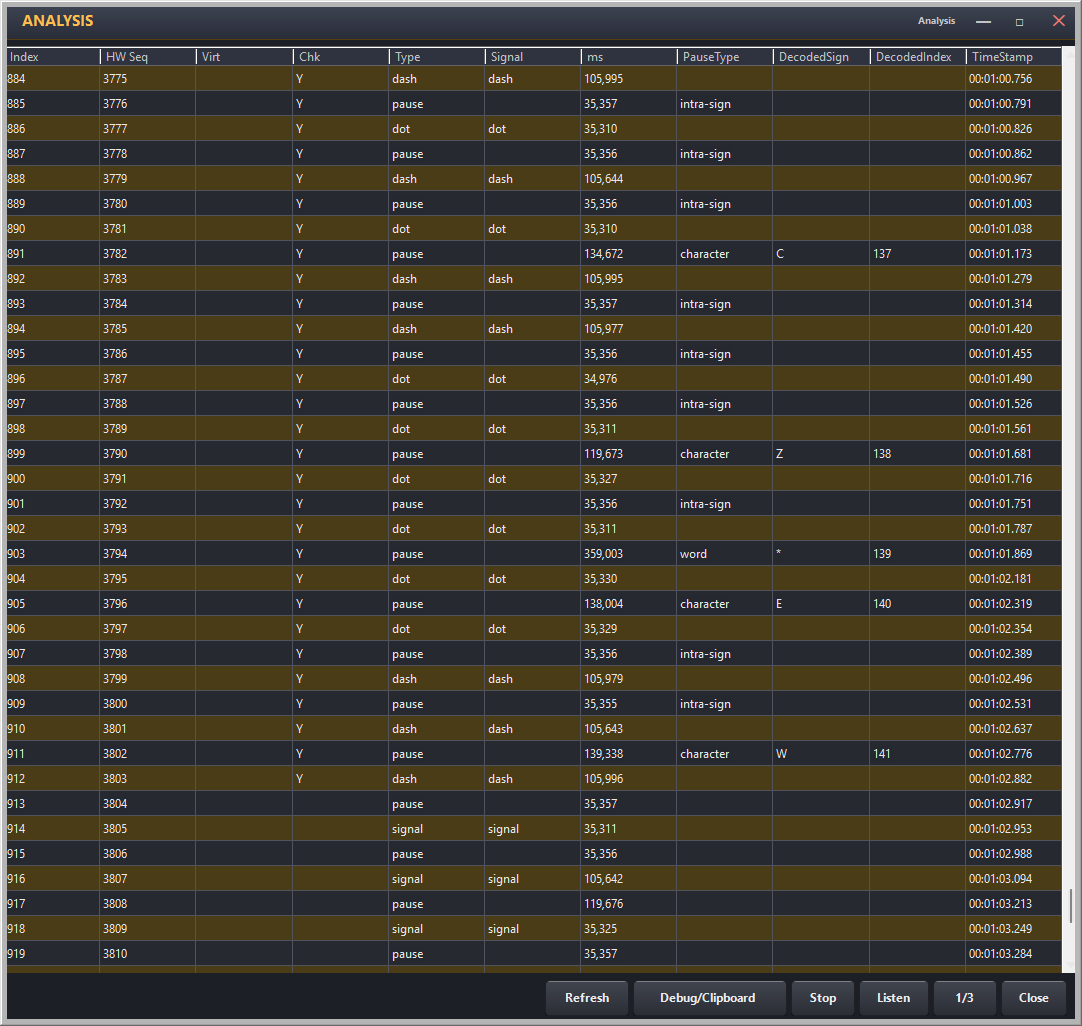Screen dimensions: 1082x1026
Task: Select decoded sign W in row 911
Action: pos(821,754)
